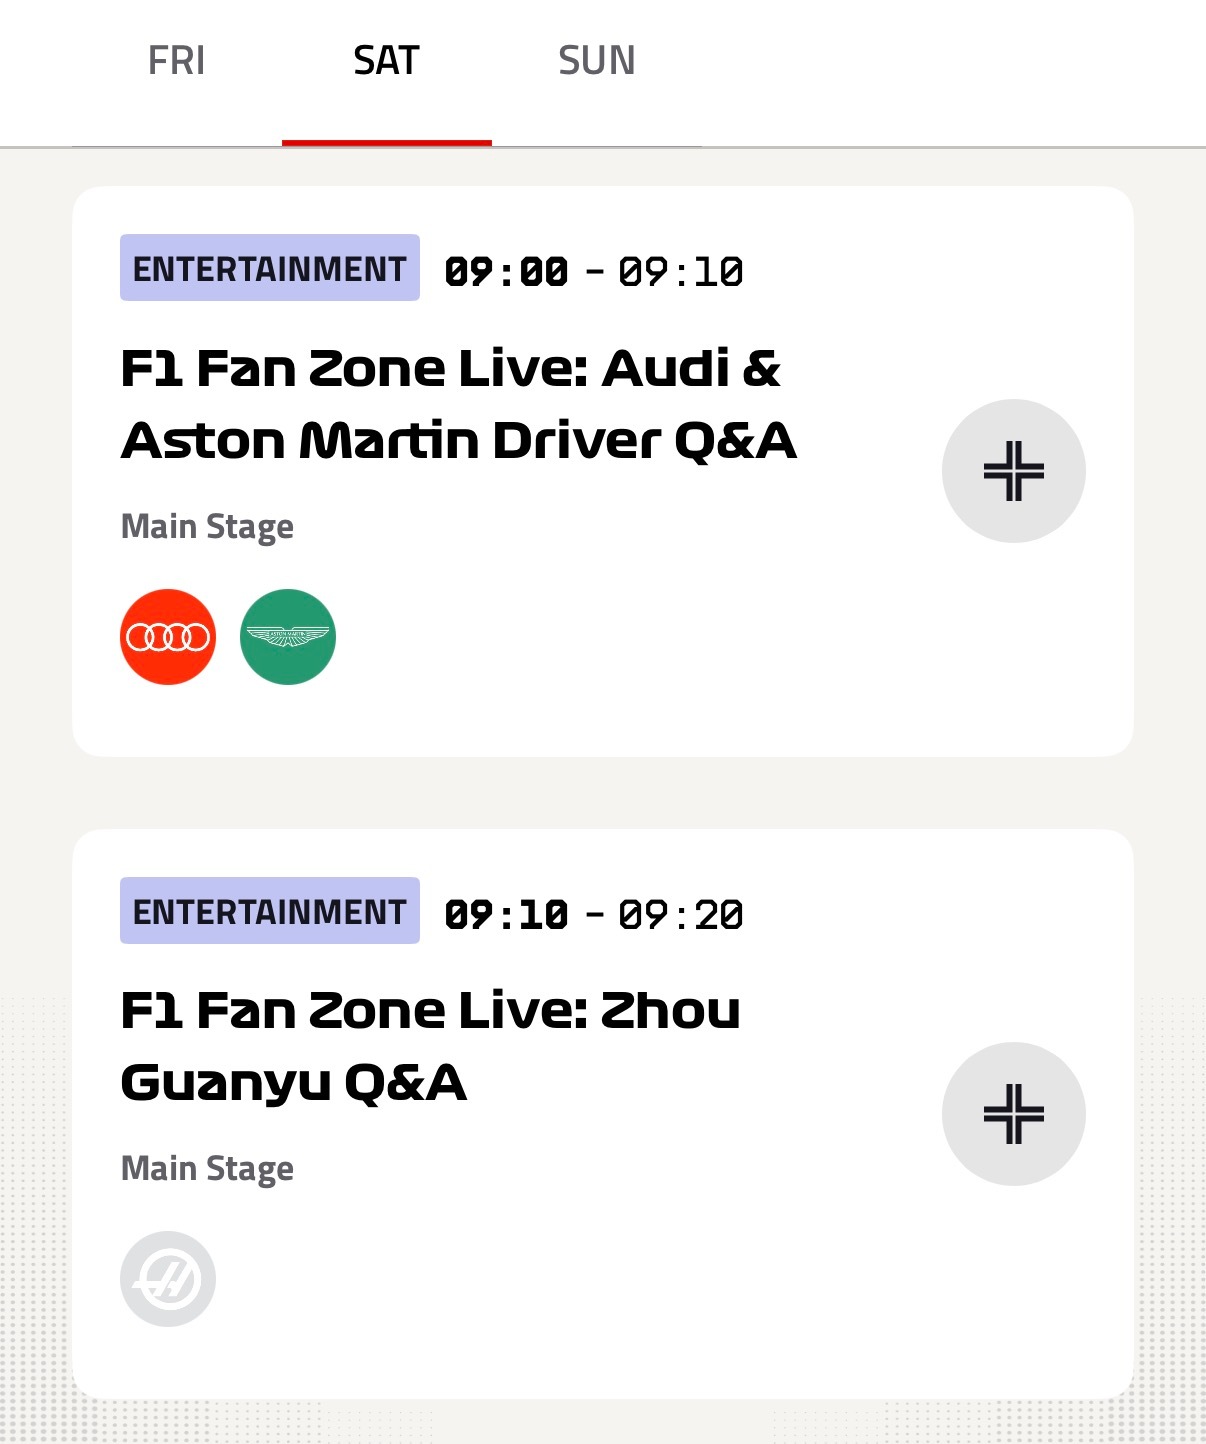This screenshot has height=1444, width=1206.
Task: Open the Zhou Guanyu Q&A event title
Action: [430, 1047]
